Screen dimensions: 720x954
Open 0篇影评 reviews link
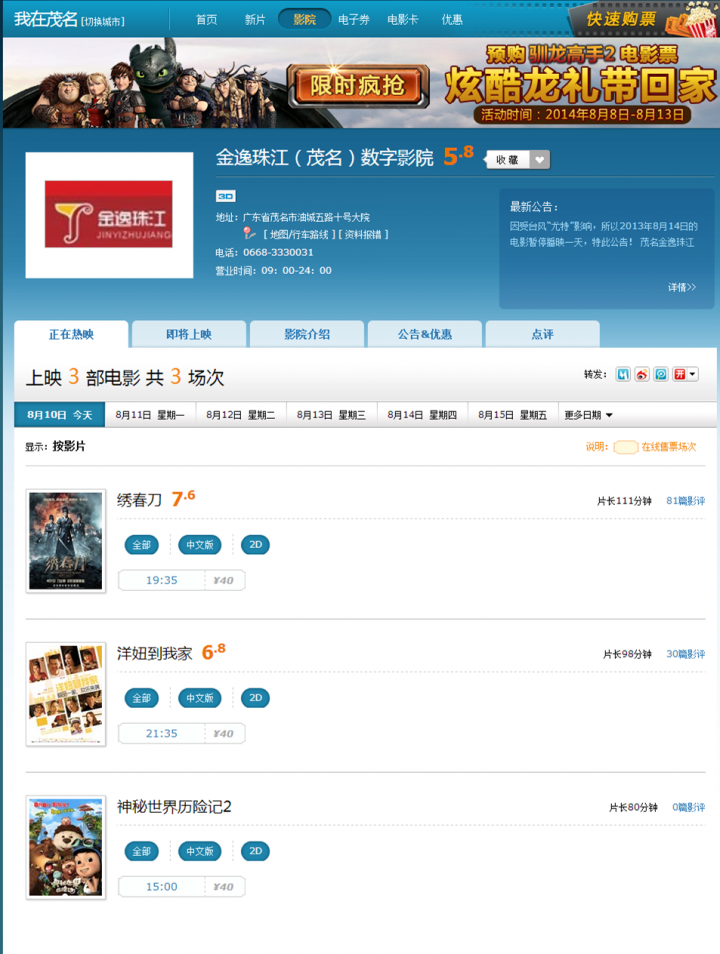[688, 807]
